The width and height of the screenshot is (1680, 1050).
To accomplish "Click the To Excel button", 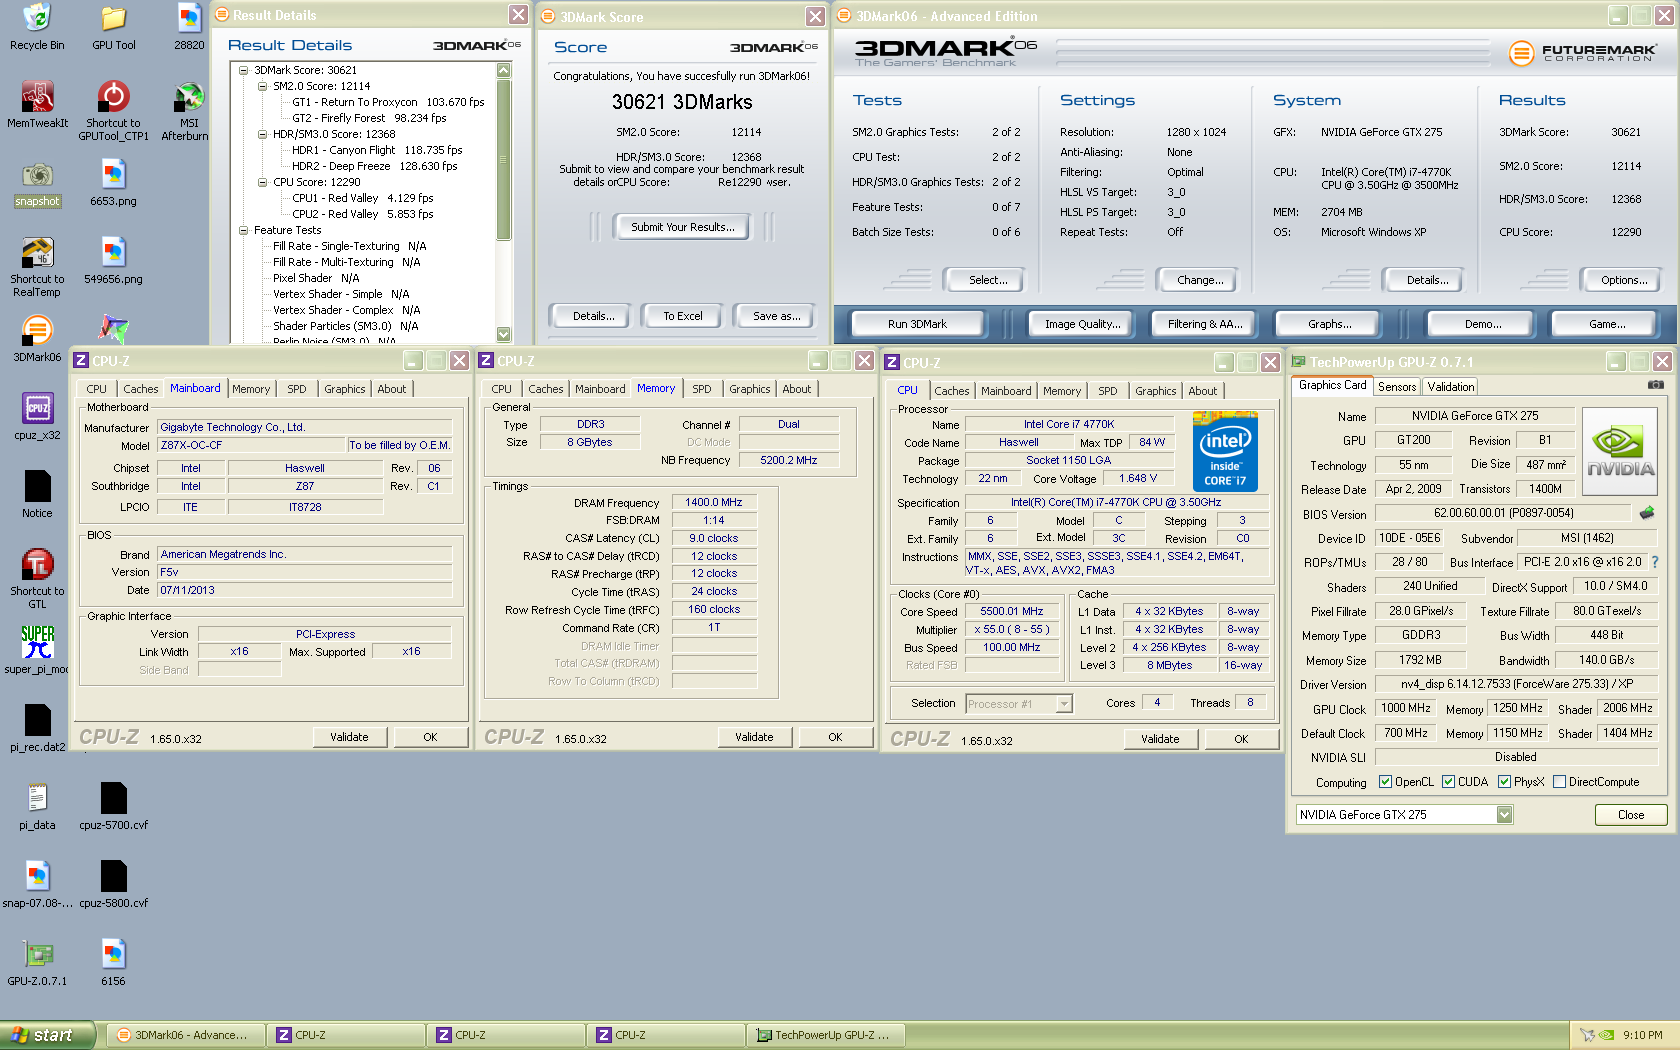I will [683, 316].
